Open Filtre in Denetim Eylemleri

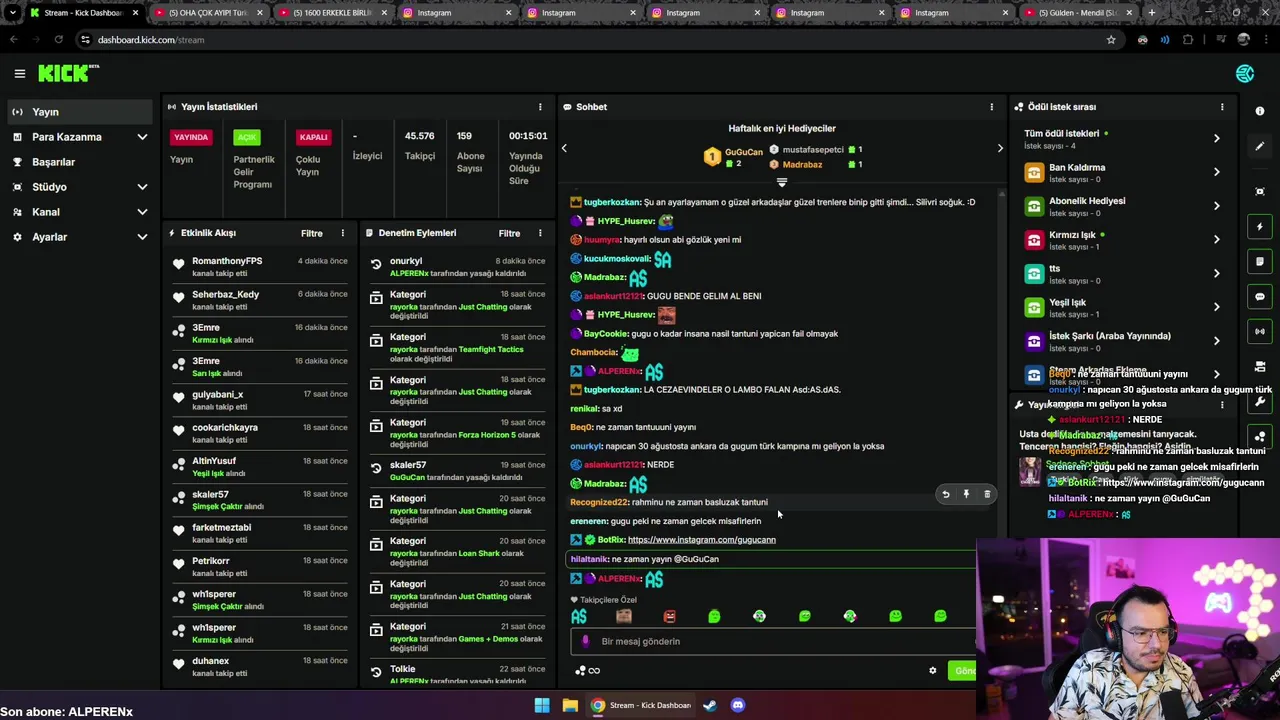510,233
